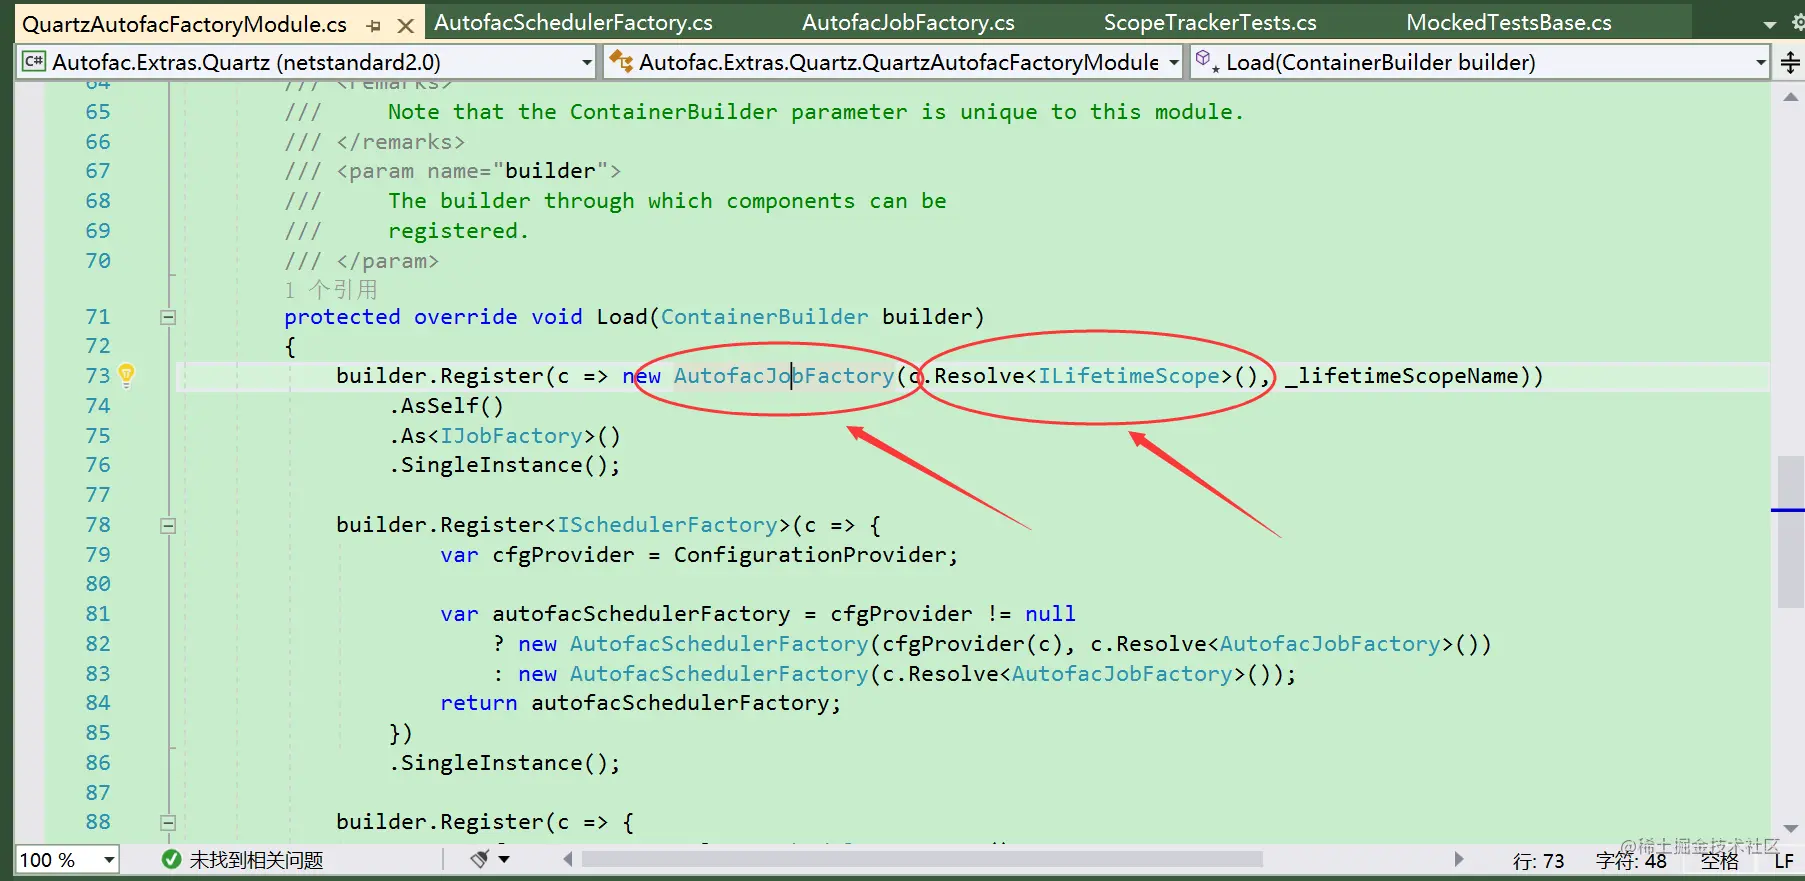Image resolution: width=1805 pixels, height=881 pixels.
Task: Click '.SingleInstance();' on line 86
Action: click(504, 763)
